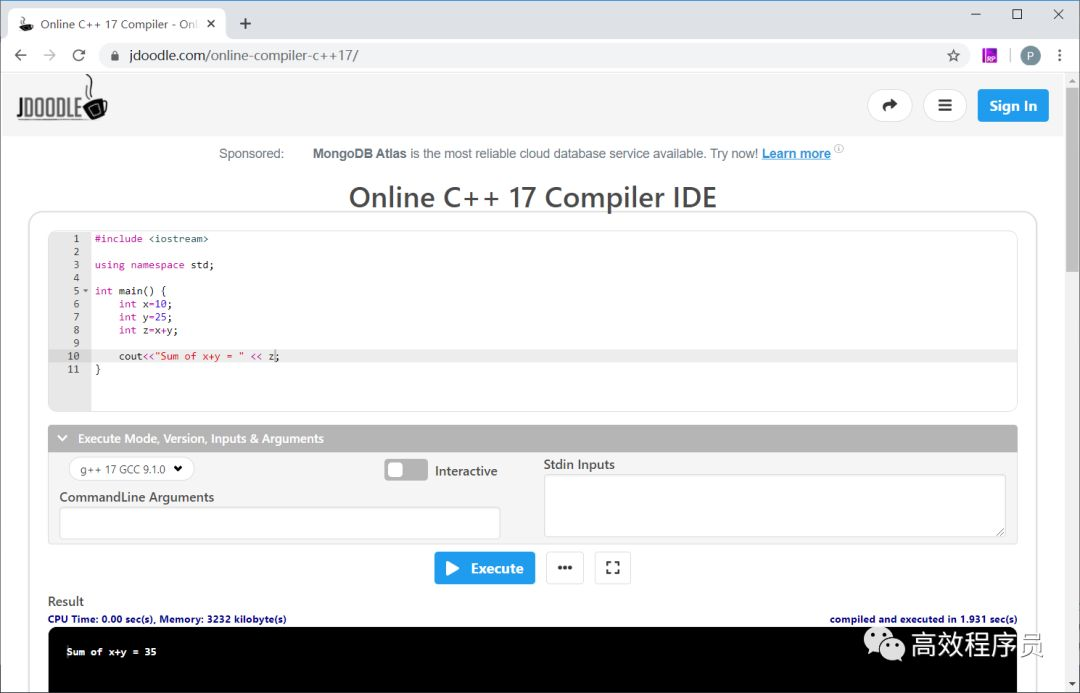Click the #include <iostream> line
The image size is (1080, 693).
[152, 238]
